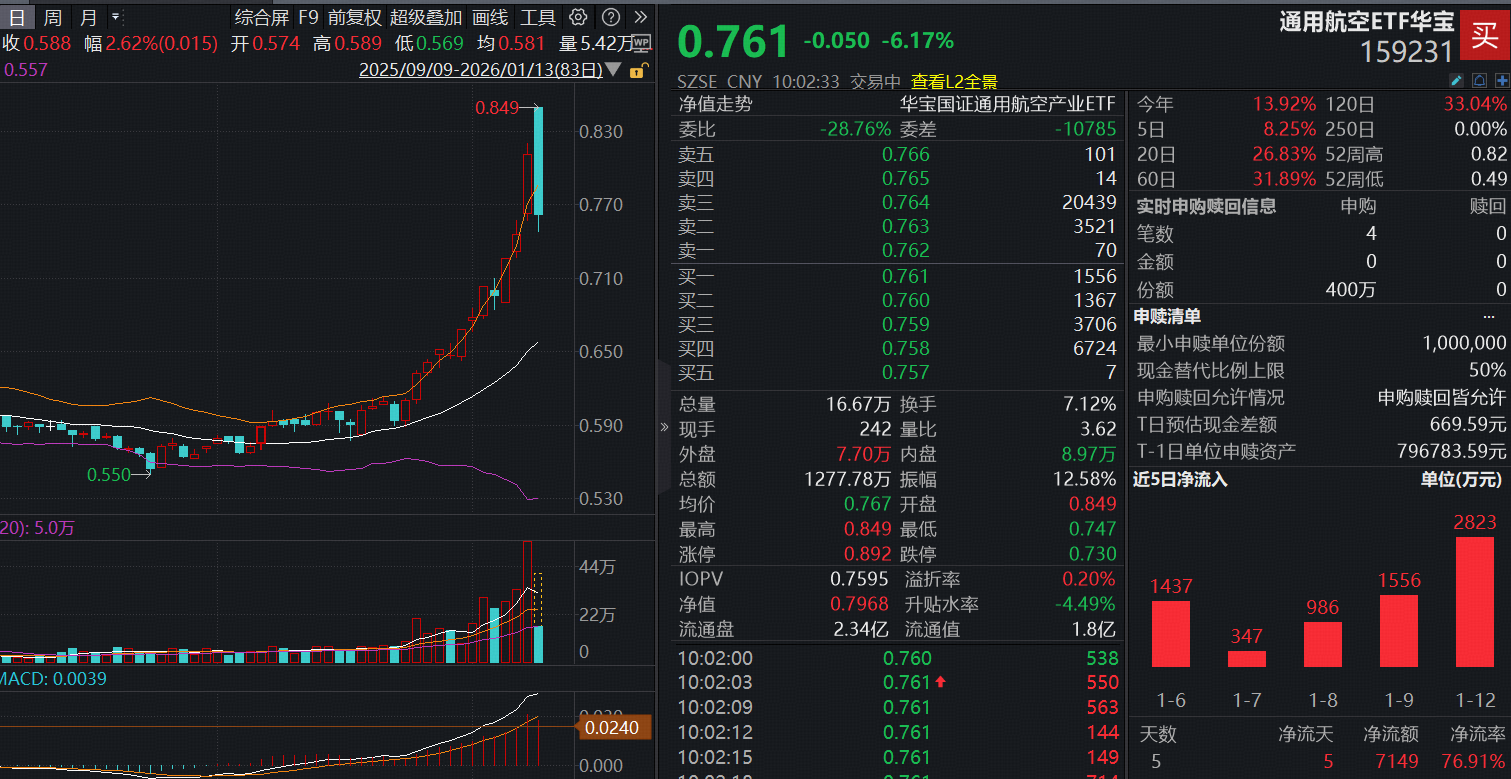
Task: Open the dropdown arrow next to 月
Action: tap(113, 17)
